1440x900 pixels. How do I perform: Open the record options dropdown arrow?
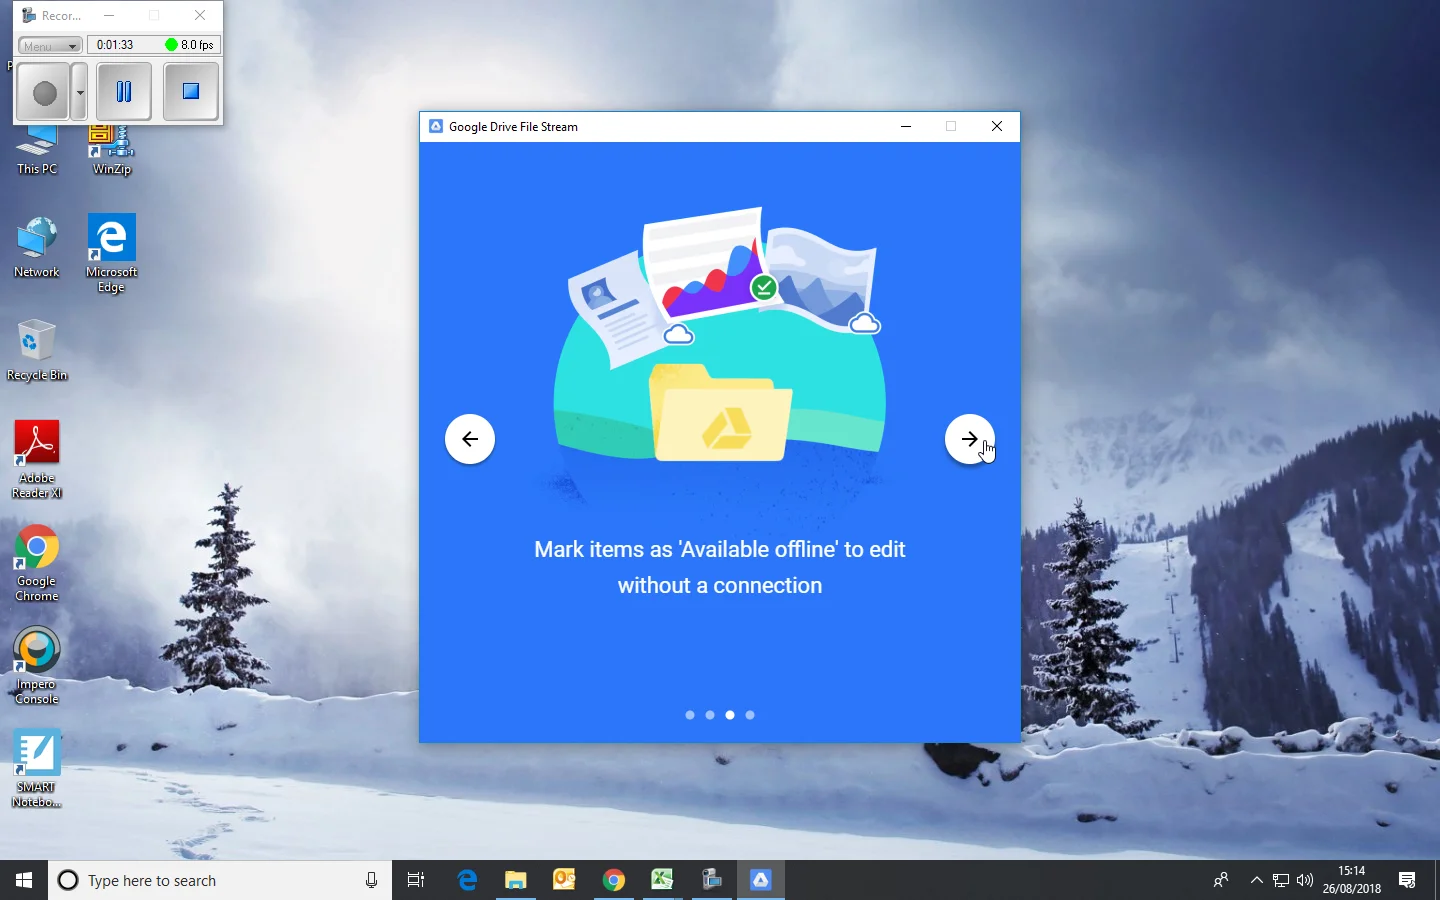pyautogui.click(x=80, y=92)
